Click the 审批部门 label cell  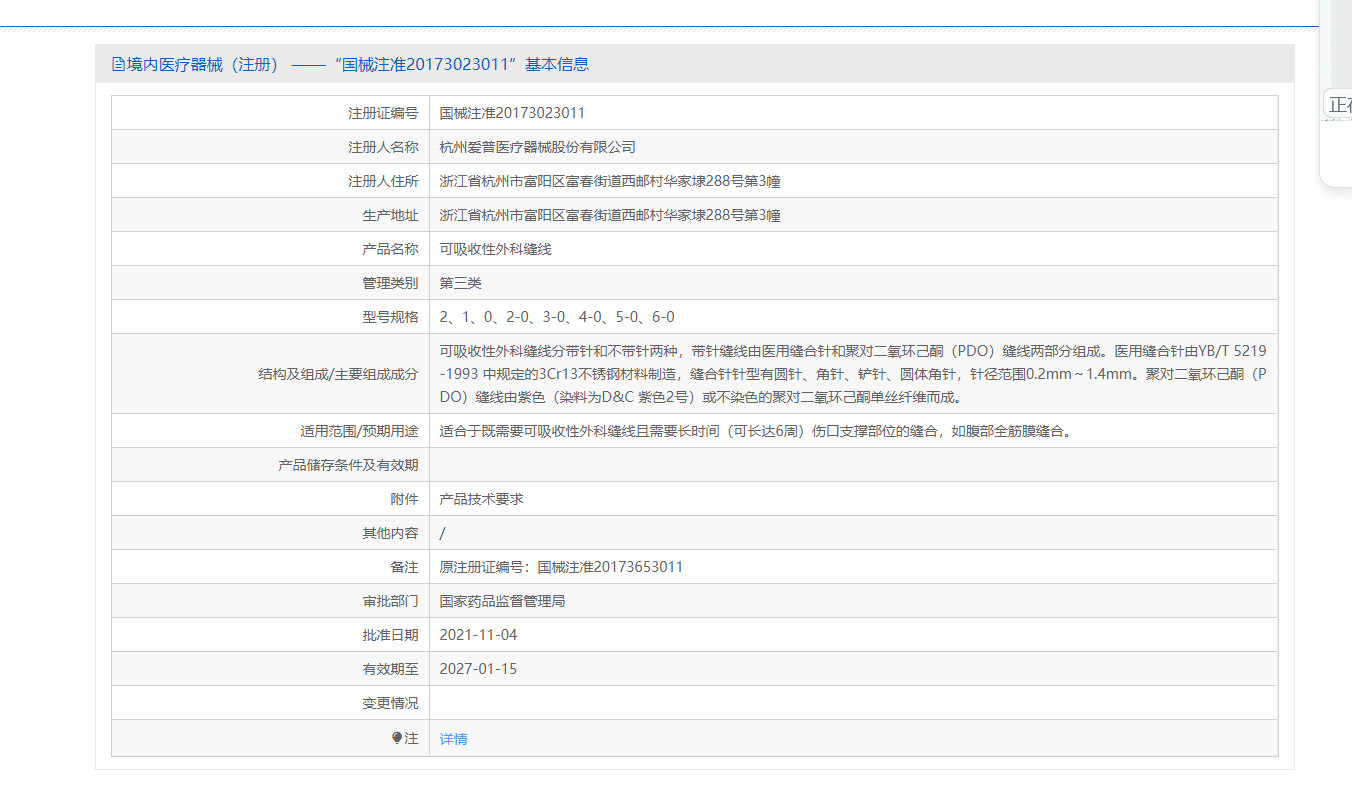coord(270,601)
